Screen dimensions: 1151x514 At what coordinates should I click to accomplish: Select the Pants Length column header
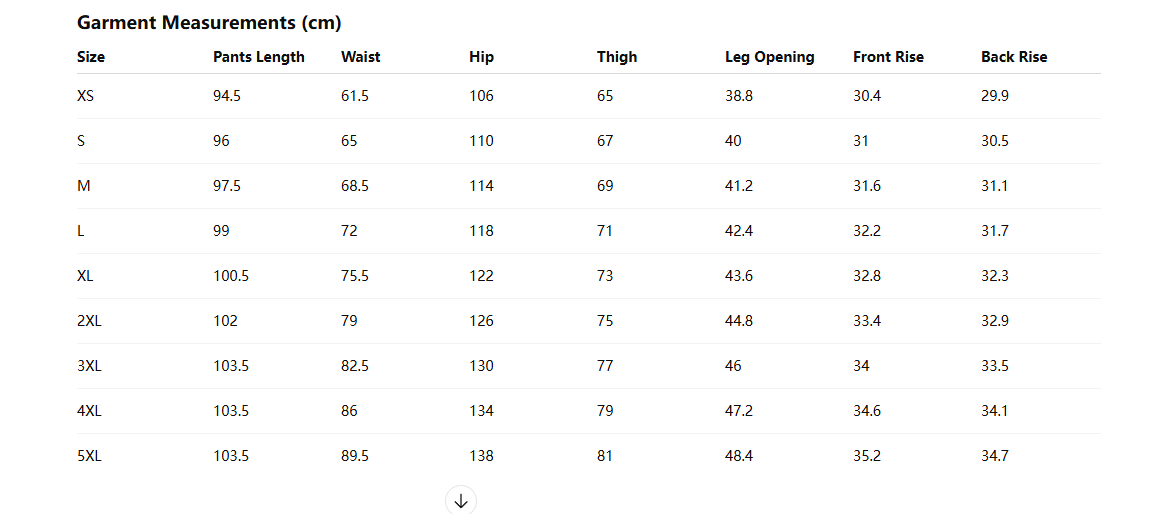click(x=258, y=57)
